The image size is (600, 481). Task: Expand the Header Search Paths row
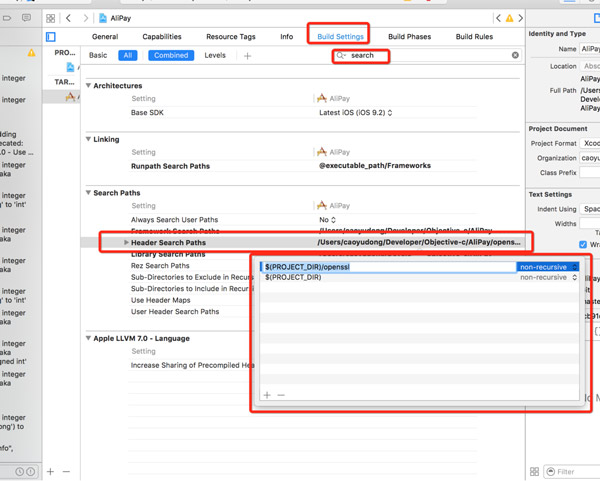(126, 243)
